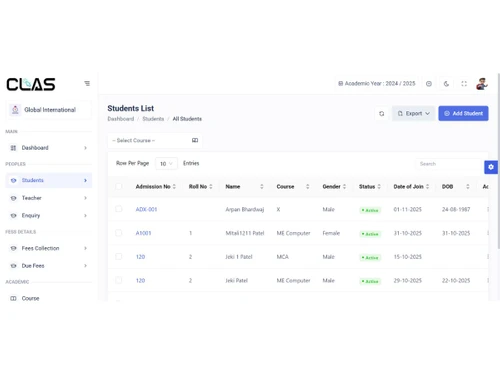Go to Dashboard breadcrumb link
This screenshot has height=375, width=500.
[x=121, y=119]
